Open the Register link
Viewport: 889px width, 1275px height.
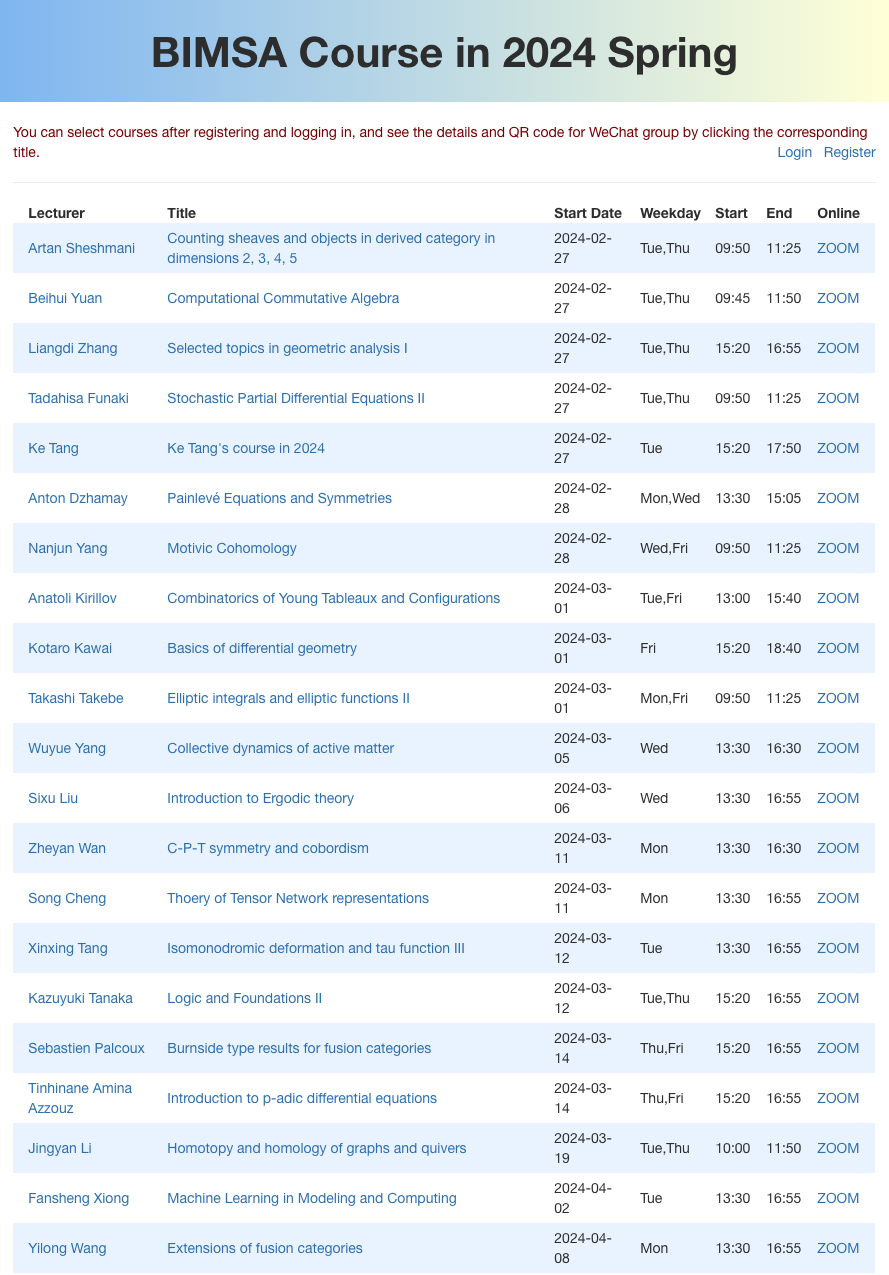pyautogui.click(x=849, y=152)
